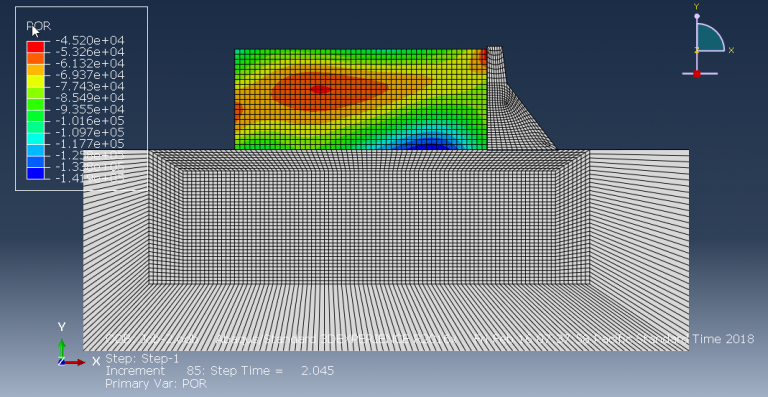768x397 pixels.
Task: Pick the blue minimum region of the contour
Action: click(430, 145)
